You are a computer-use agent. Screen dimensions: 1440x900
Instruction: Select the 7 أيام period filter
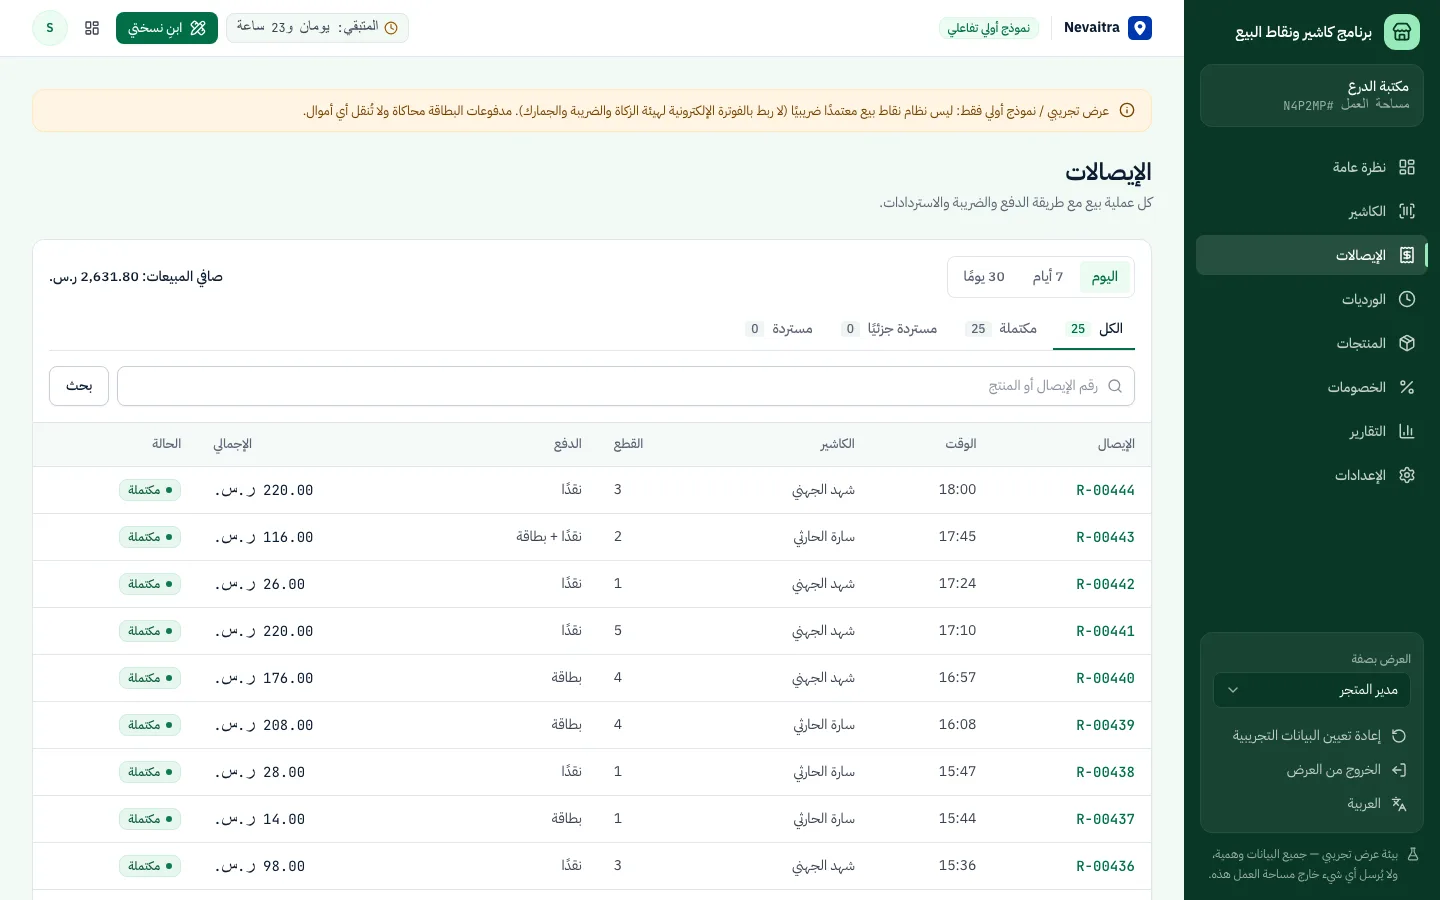[1048, 277]
